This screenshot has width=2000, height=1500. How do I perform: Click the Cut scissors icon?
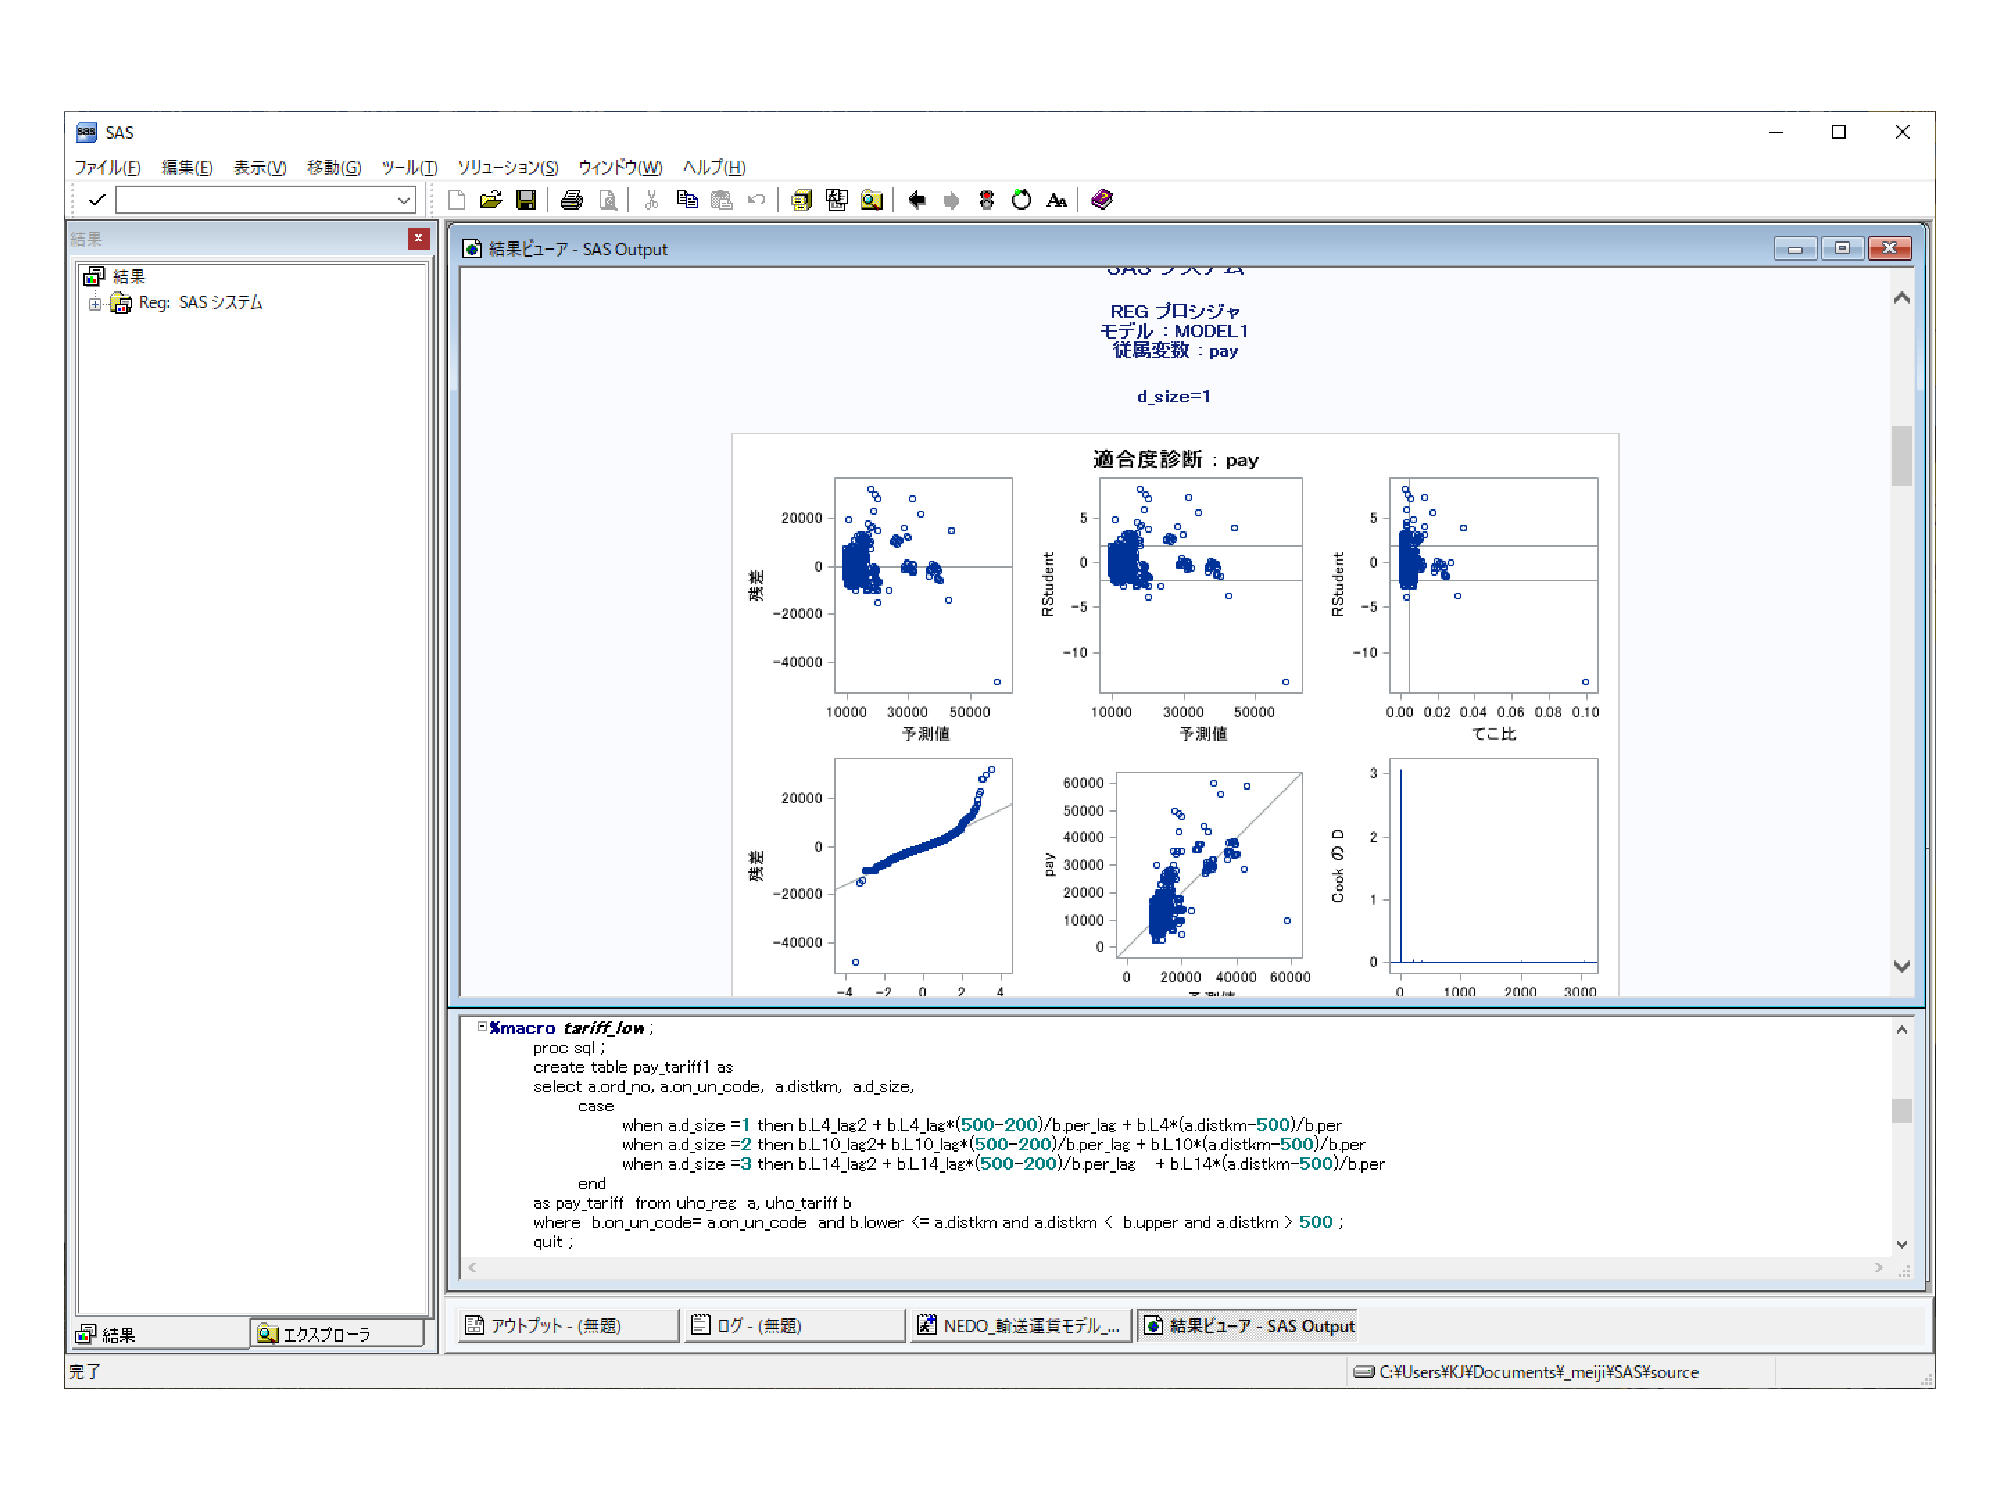652,200
